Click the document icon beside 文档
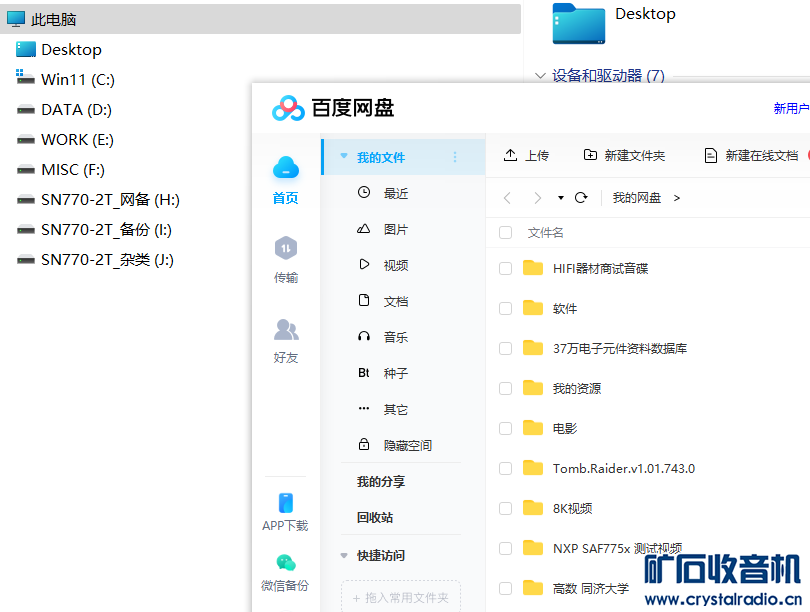Image resolution: width=810 pixels, height=612 pixels. click(364, 300)
